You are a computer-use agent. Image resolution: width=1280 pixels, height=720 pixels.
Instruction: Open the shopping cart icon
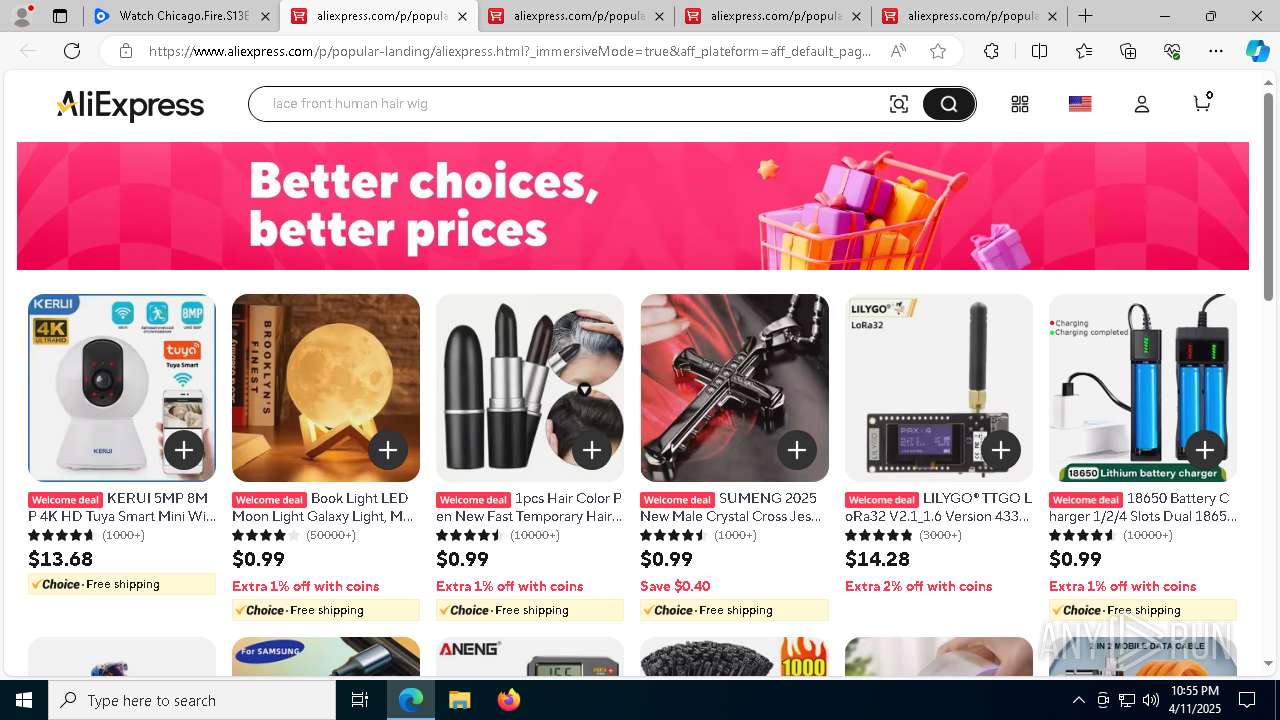pos(1203,103)
